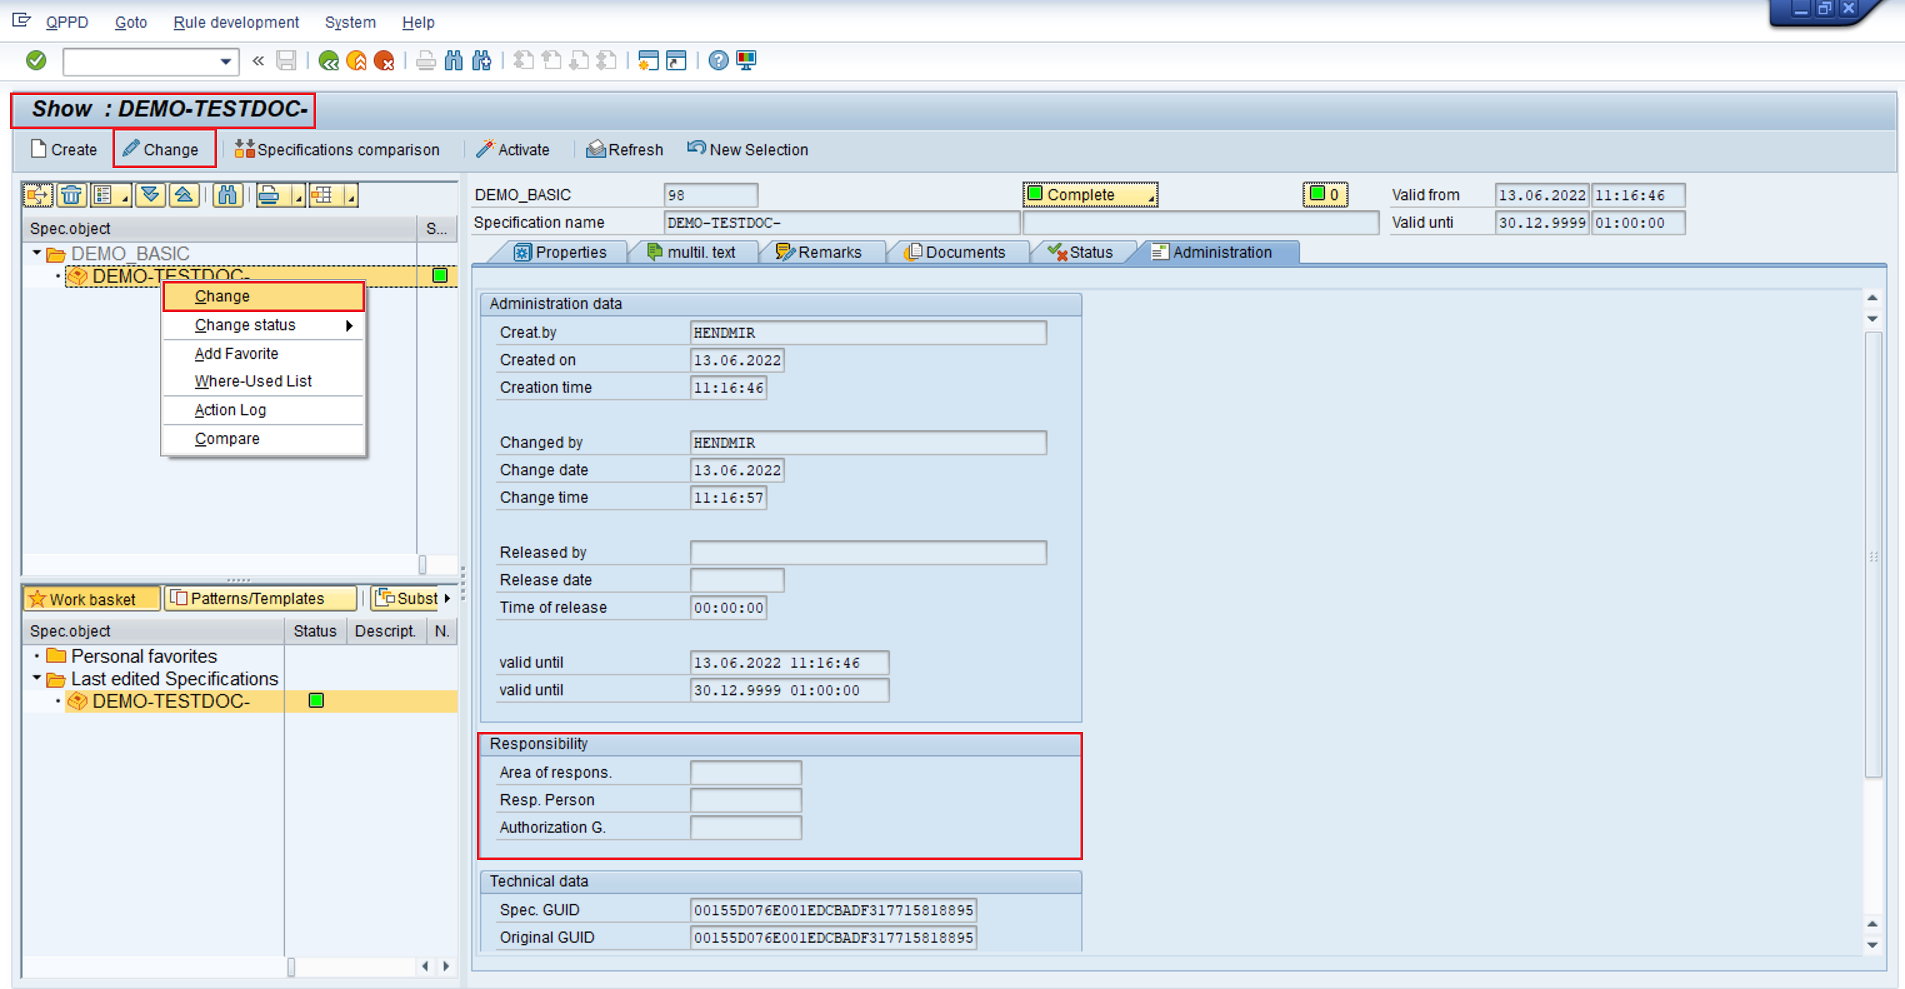Click the Collapse all nodes icon

tap(184, 195)
